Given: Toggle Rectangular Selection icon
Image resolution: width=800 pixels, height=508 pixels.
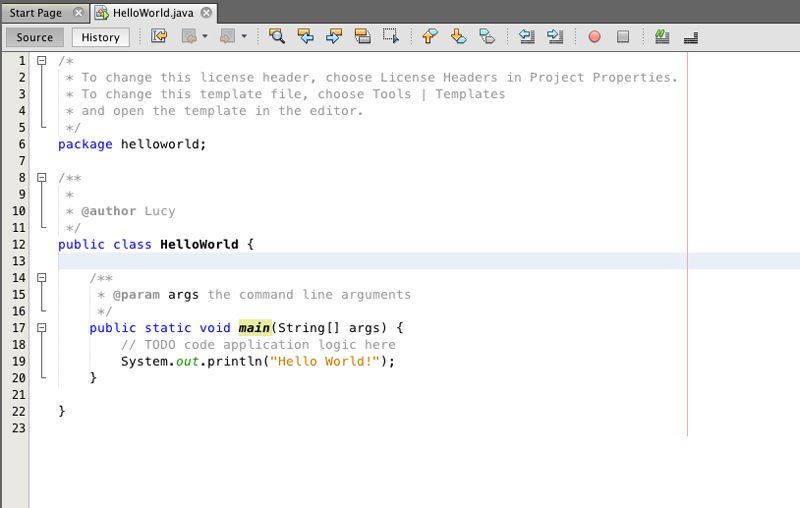Looking at the screenshot, I should coord(391,36).
